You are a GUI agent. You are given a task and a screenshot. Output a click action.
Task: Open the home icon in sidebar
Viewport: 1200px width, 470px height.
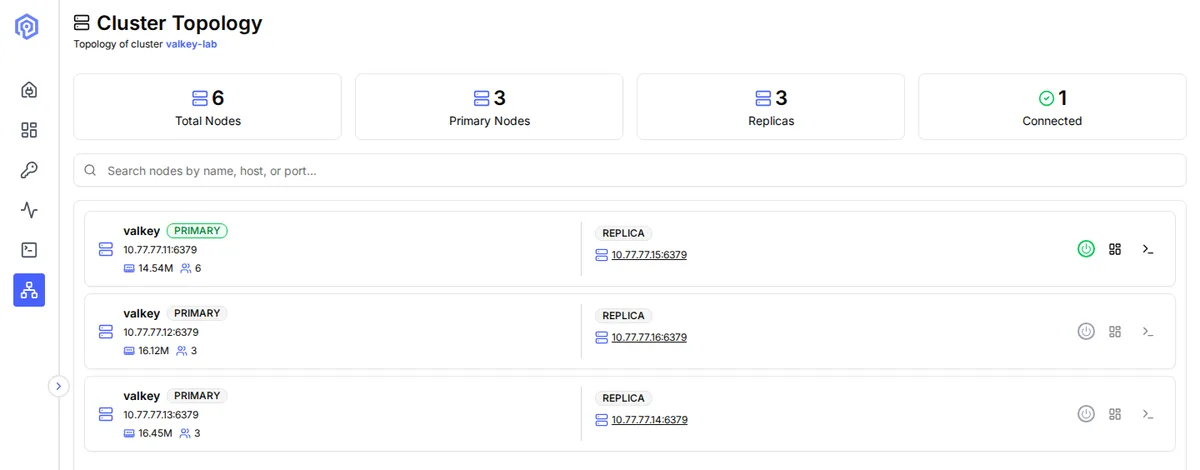[29, 90]
